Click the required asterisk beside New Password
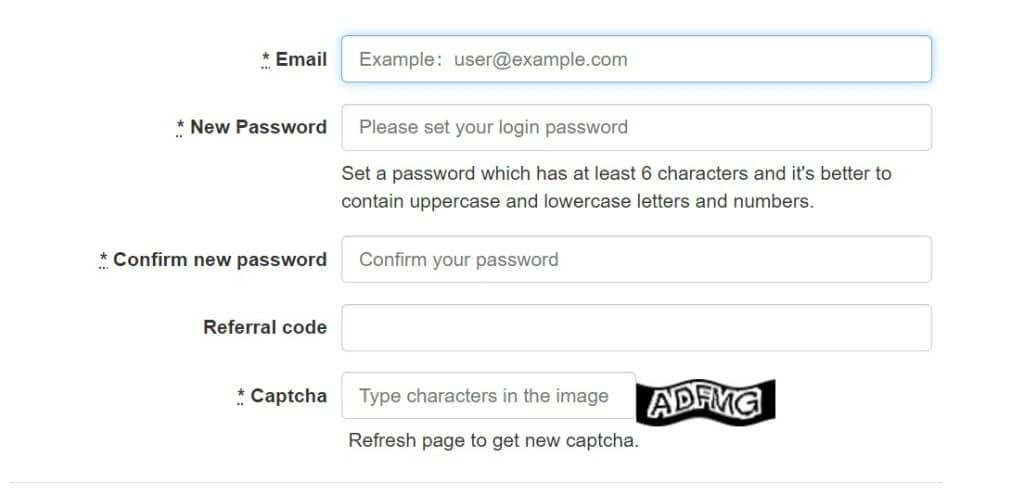 [x=180, y=127]
